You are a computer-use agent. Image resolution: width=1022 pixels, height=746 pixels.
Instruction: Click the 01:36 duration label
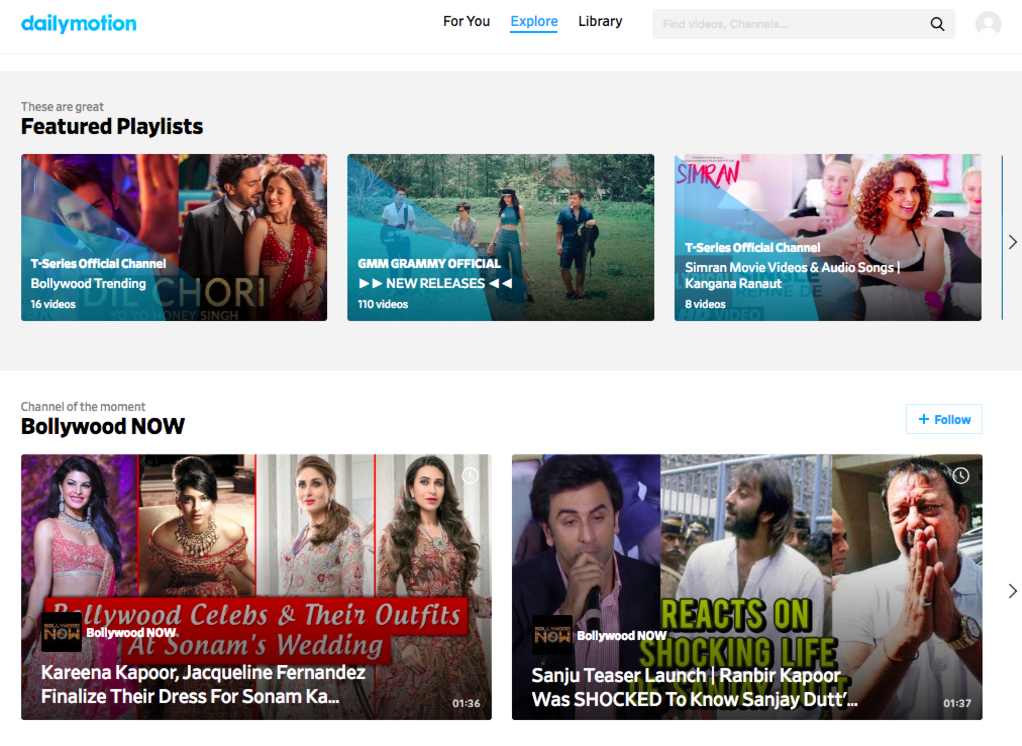(x=466, y=703)
